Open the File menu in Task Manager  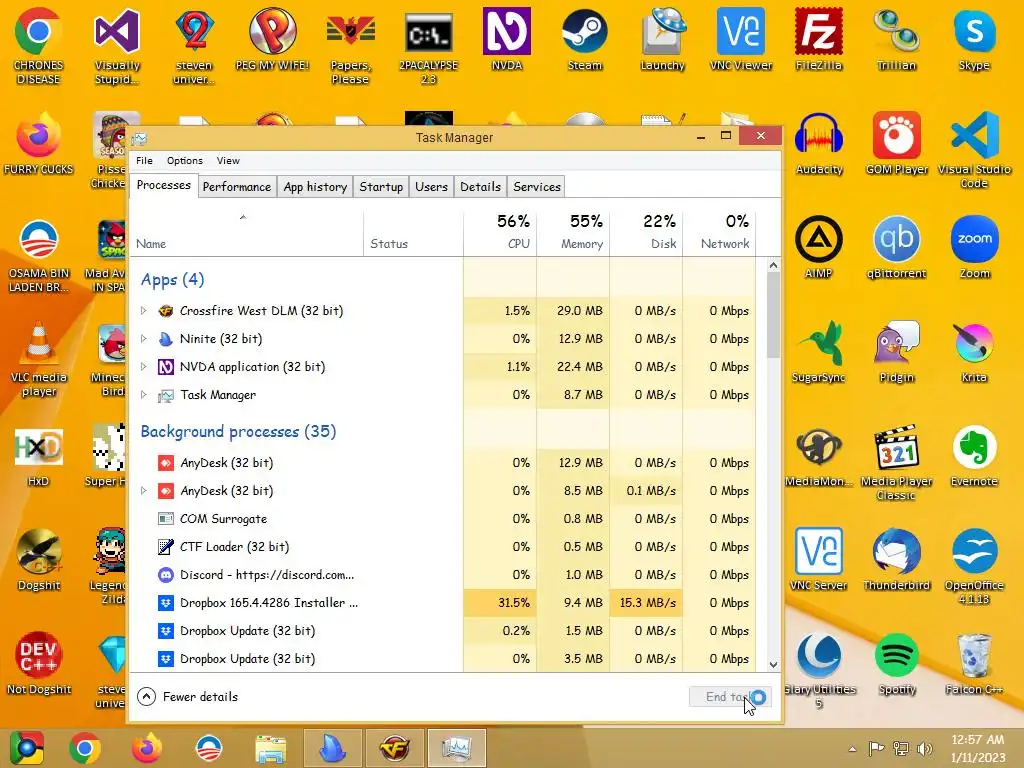144,161
